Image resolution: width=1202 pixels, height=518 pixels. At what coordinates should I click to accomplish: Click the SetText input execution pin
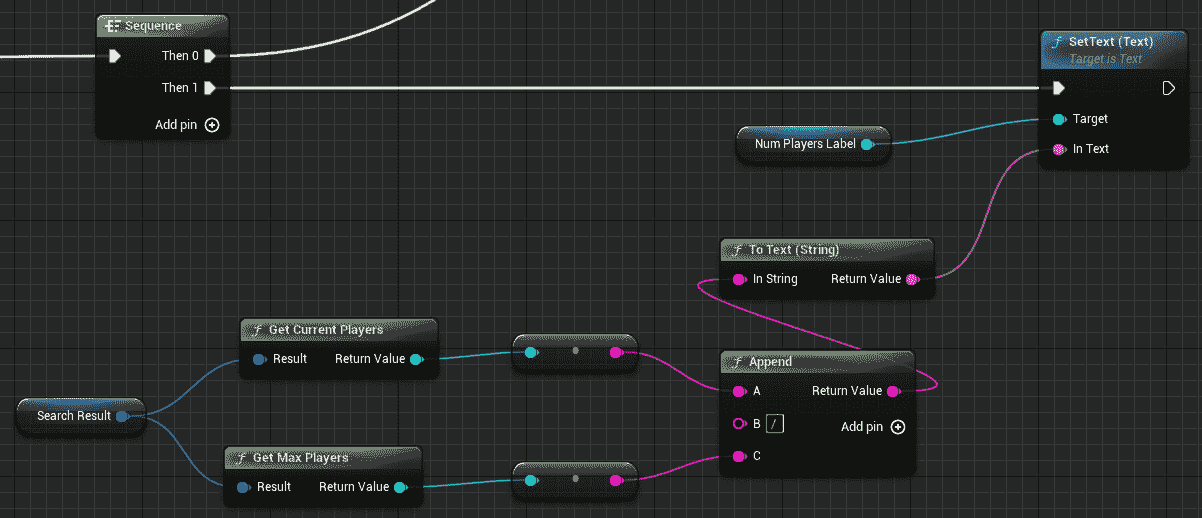click(x=1059, y=88)
